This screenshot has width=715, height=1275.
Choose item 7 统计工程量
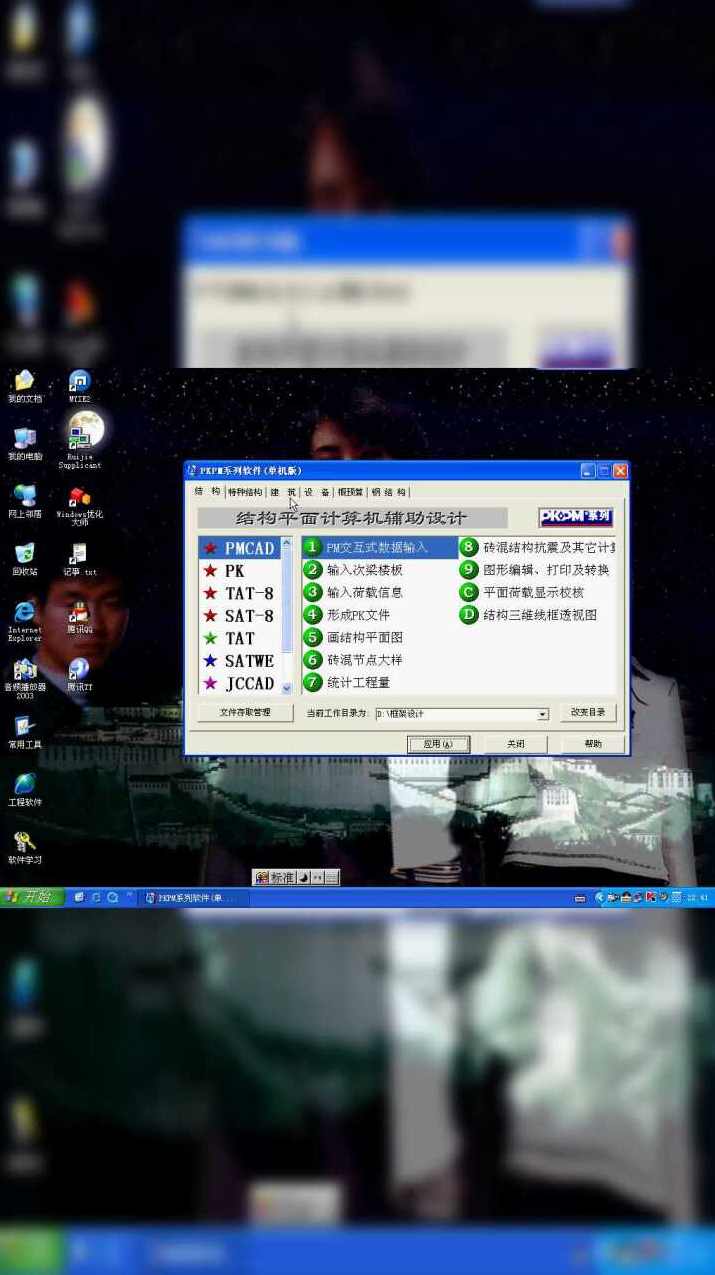click(348, 682)
